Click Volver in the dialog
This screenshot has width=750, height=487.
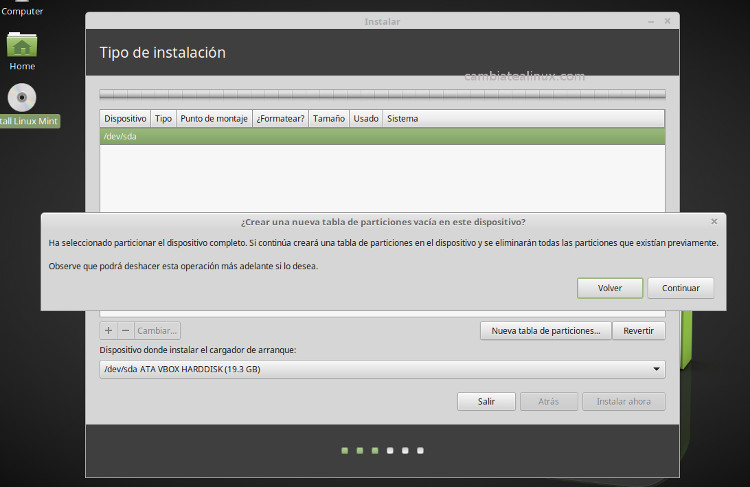610,288
